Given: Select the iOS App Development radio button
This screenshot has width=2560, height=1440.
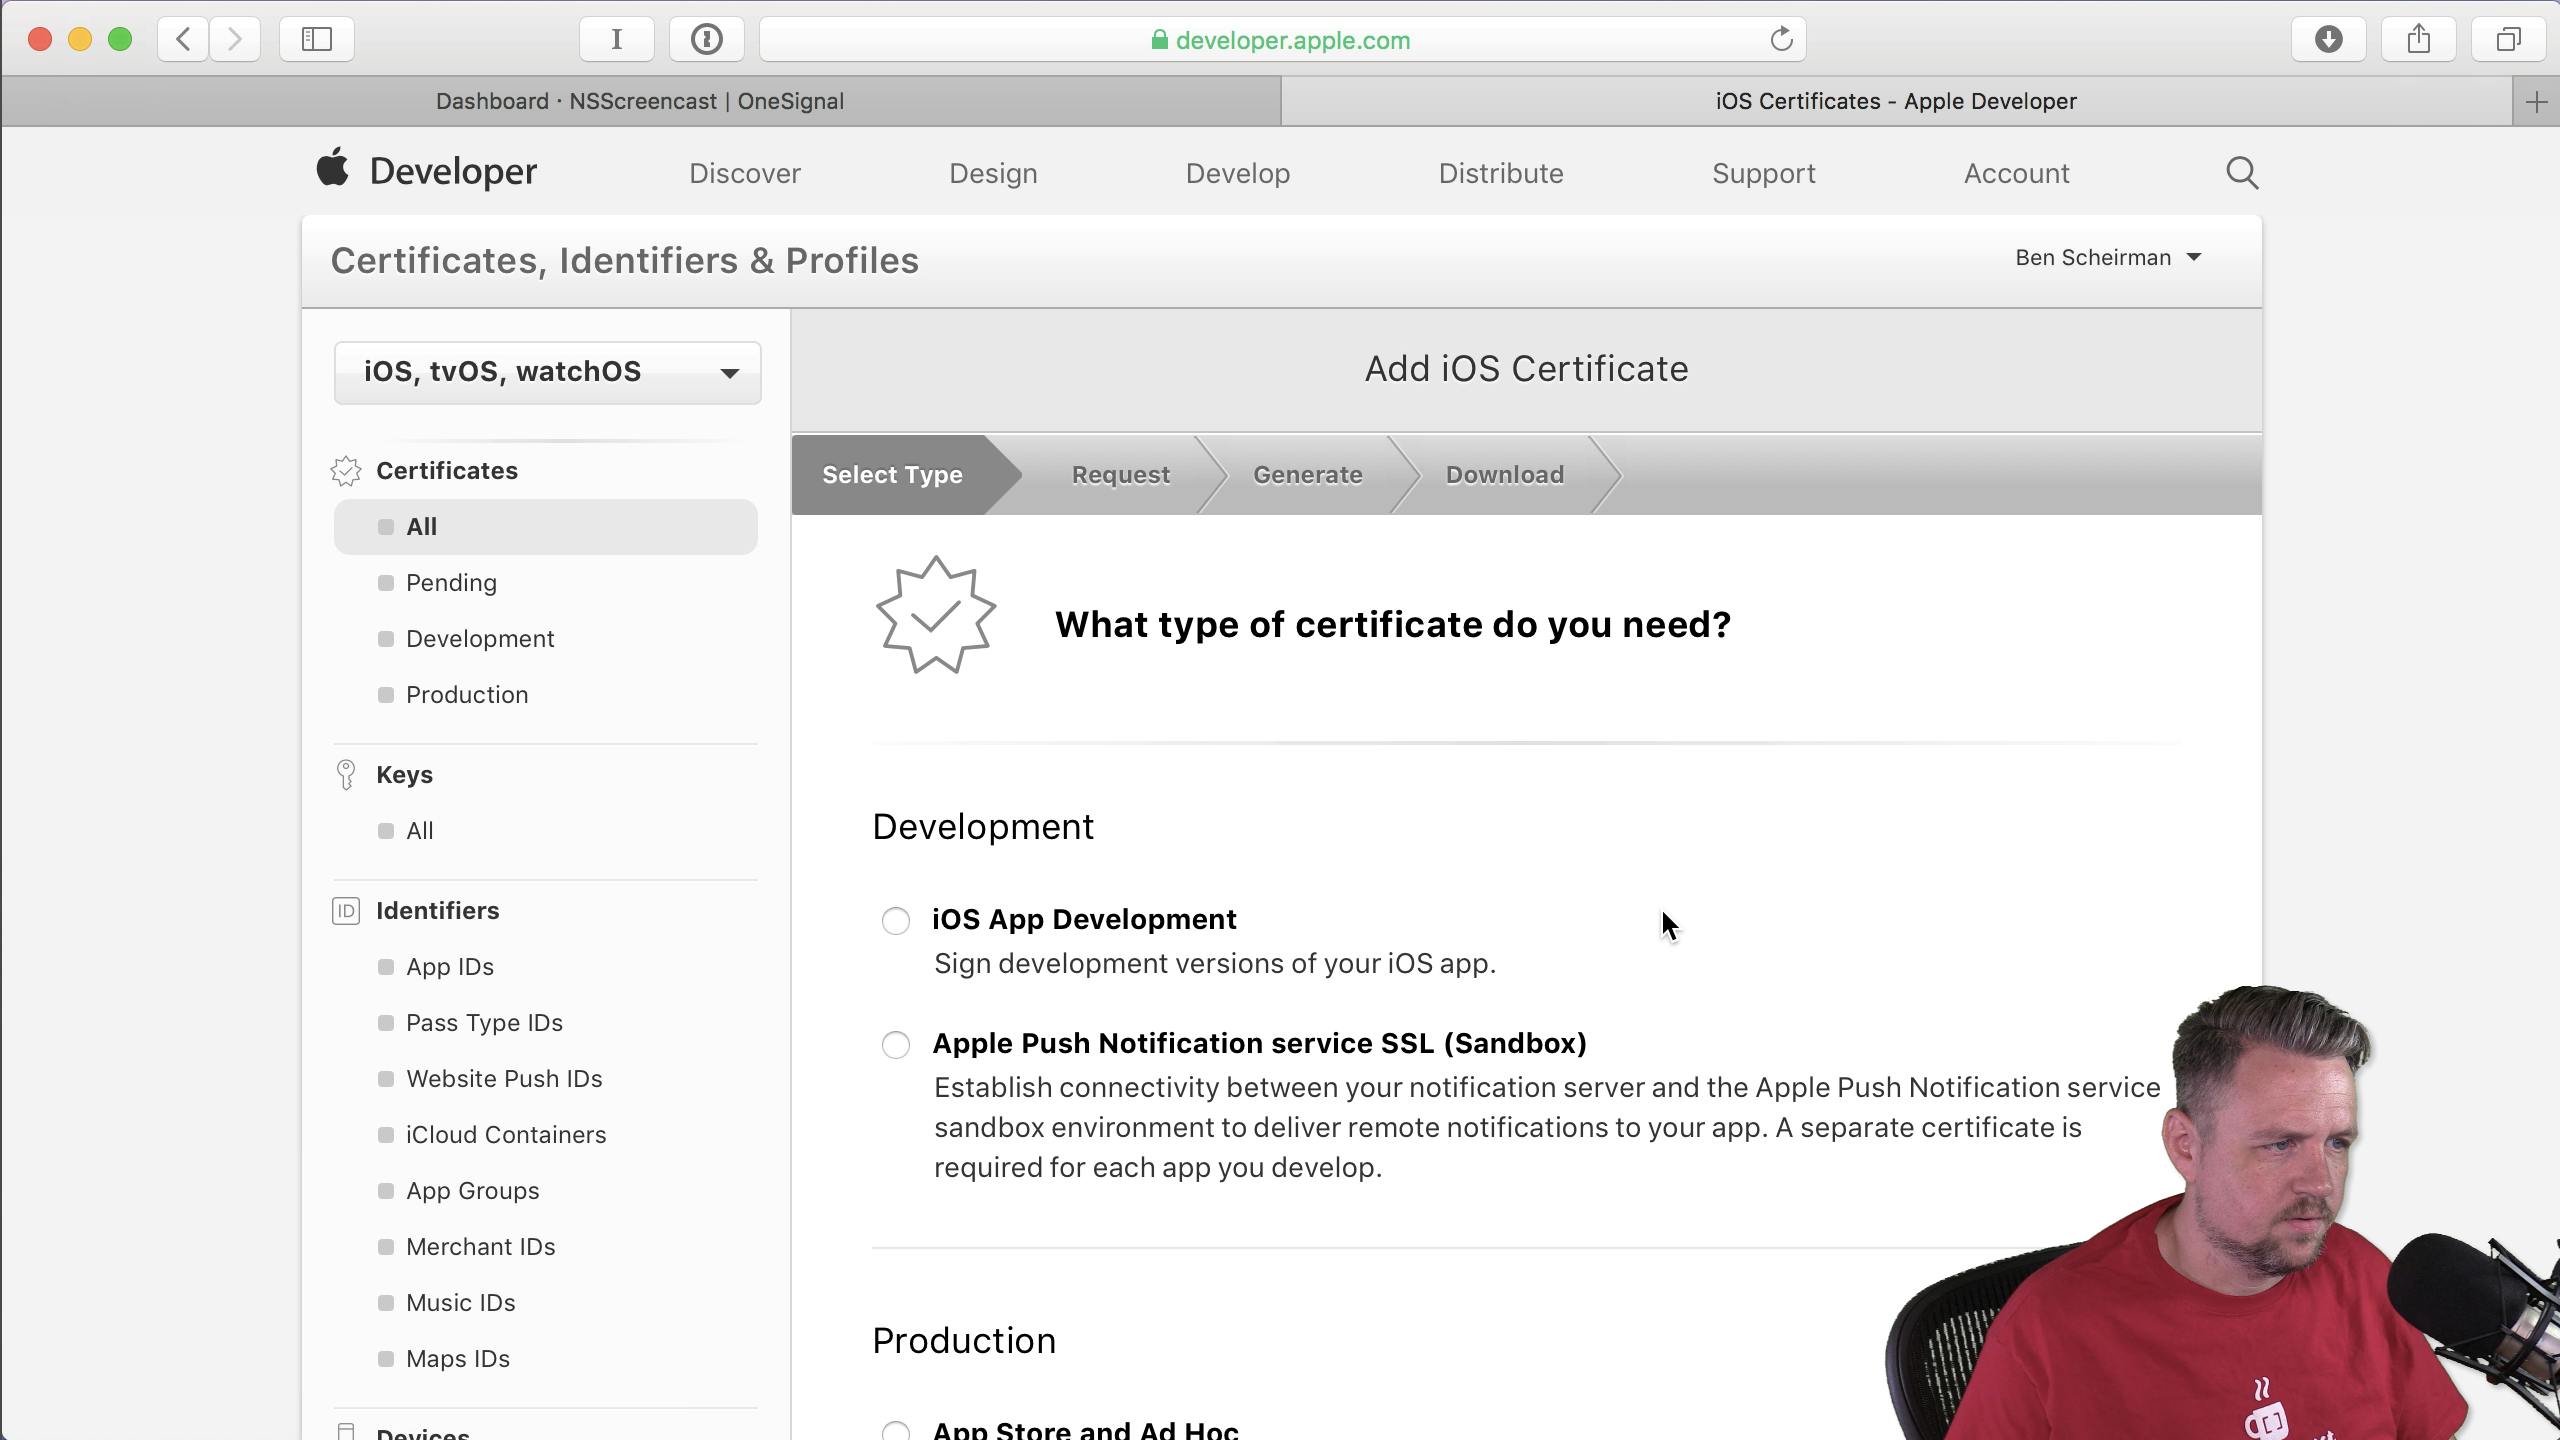Looking at the screenshot, I should [x=894, y=920].
